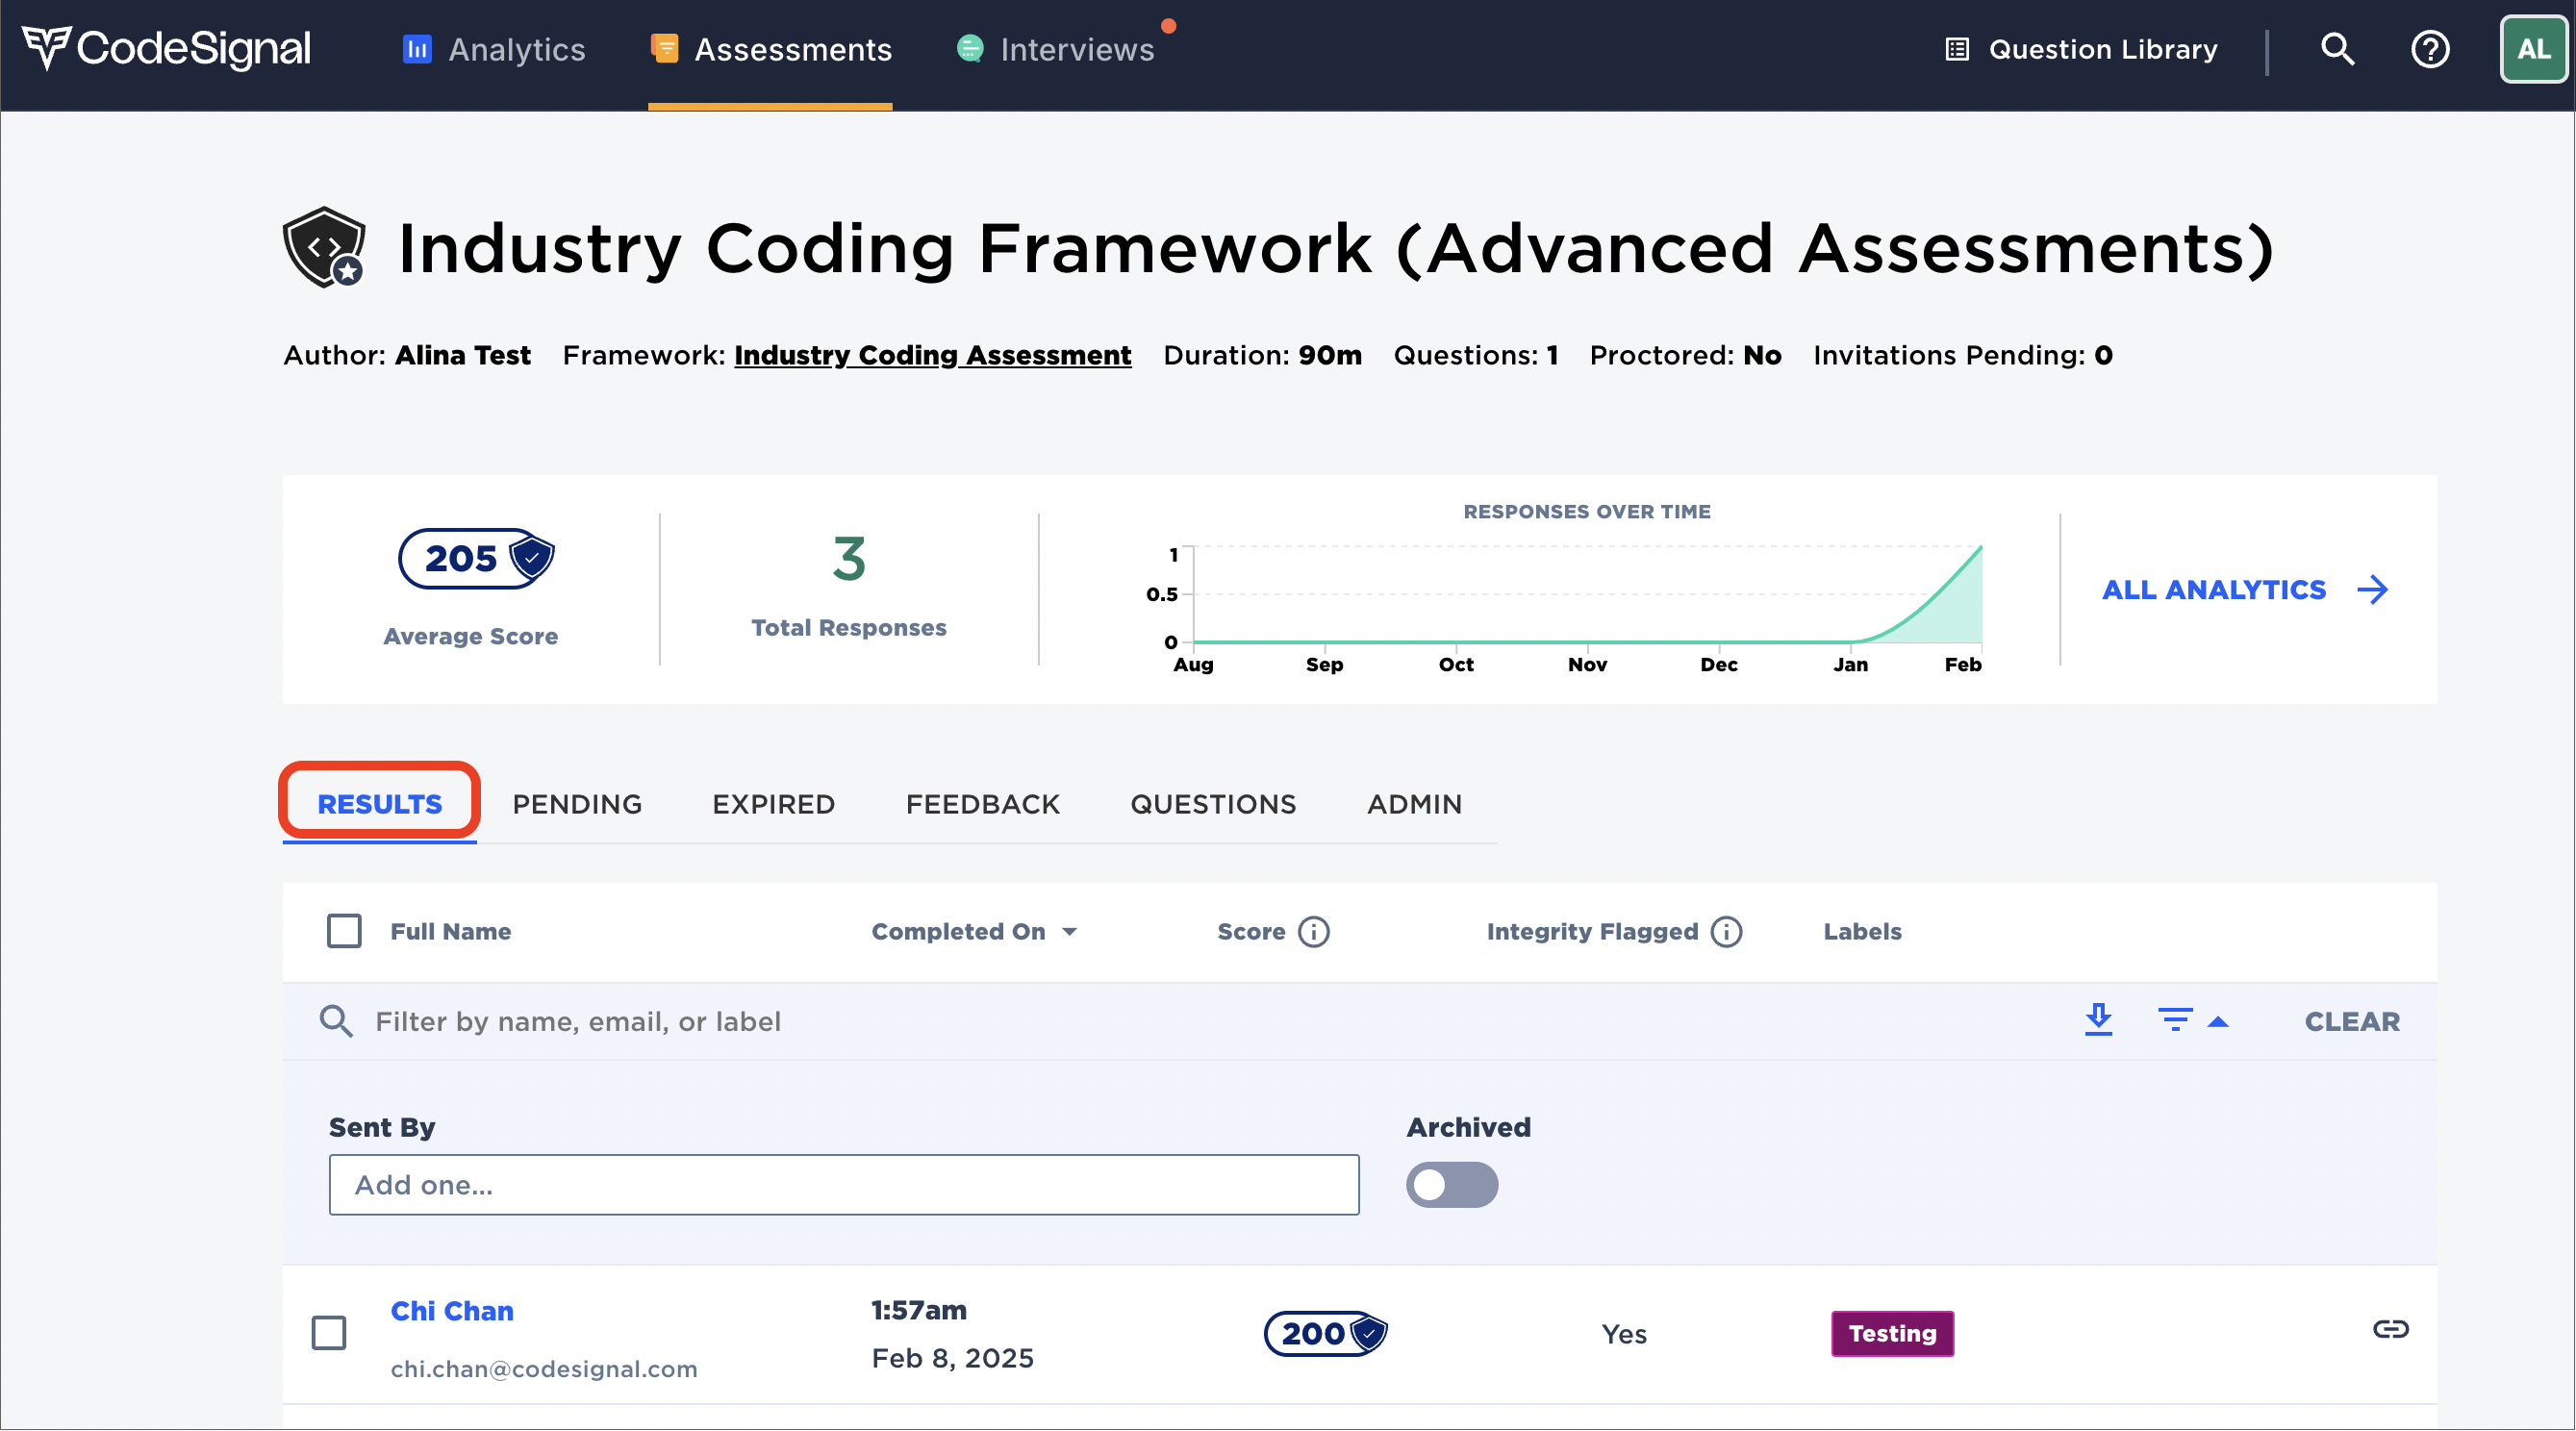Sort by Completed On column
Viewport: 2576px width, 1431px height.
973,931
